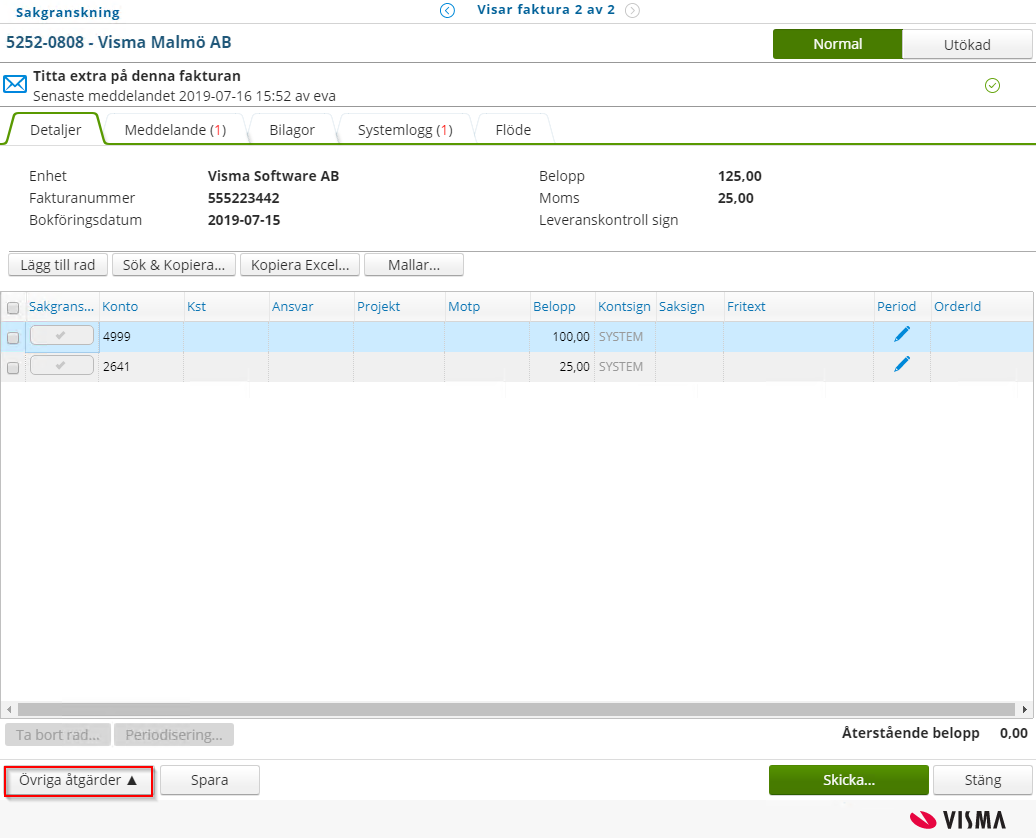
Task: Open the Övriga åtgärder actions menu
Action: click(78, 781)
